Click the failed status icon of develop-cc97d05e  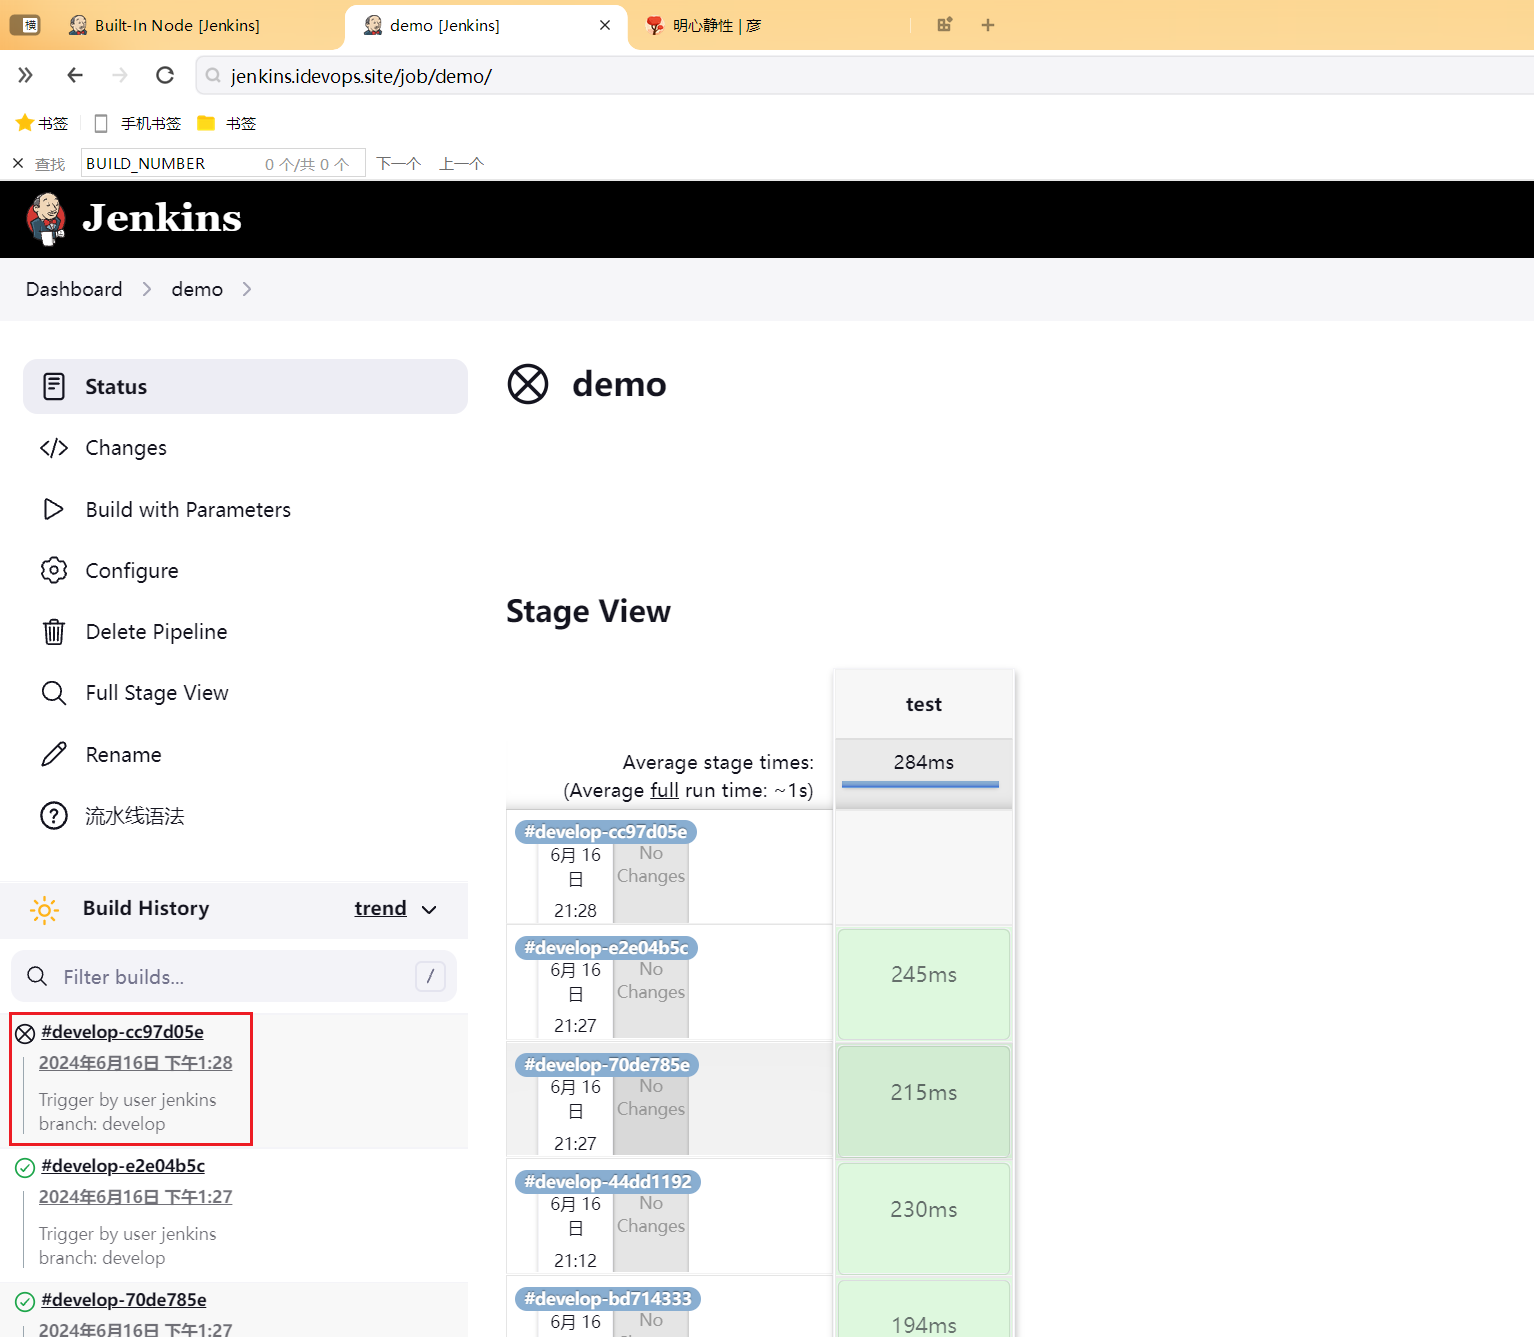tap(25, 1033)
